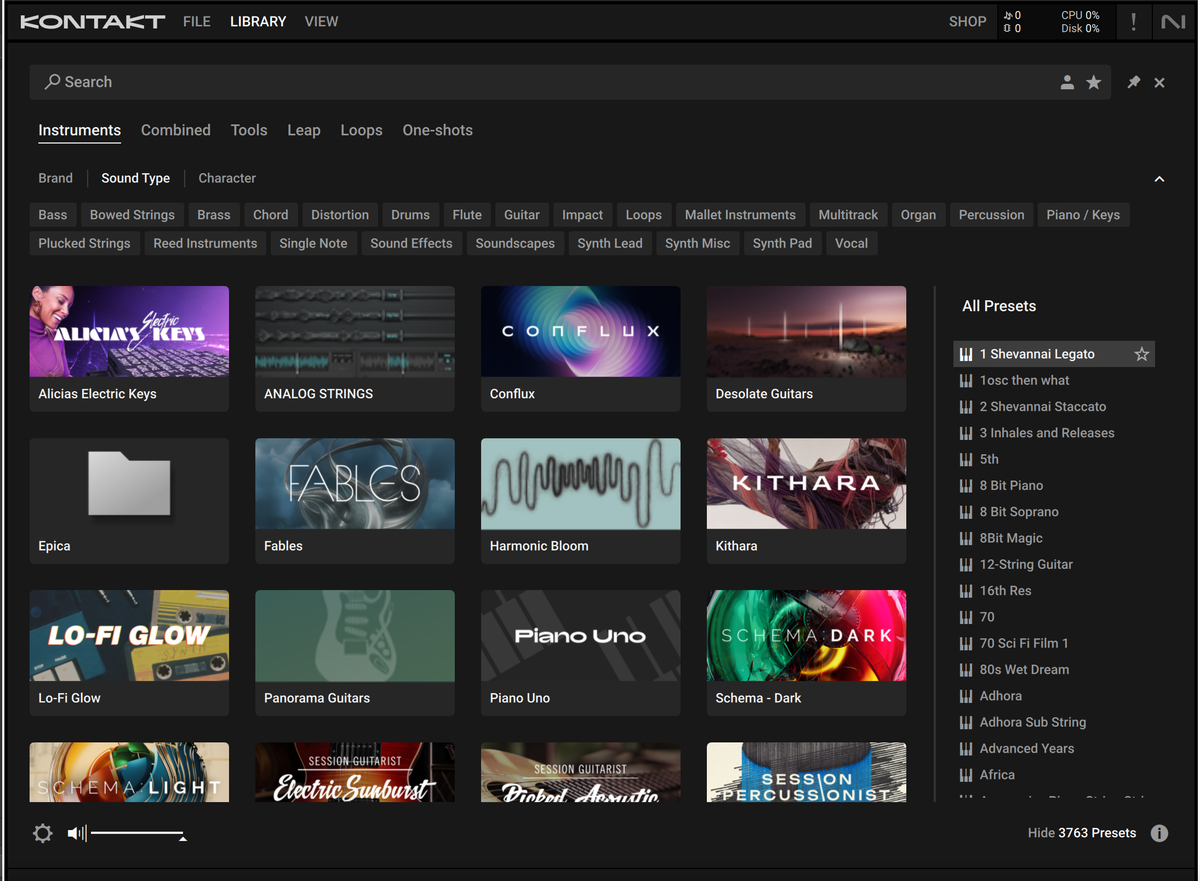Open the Kithara library thumbnail
Image resolution: width=1200 pixels, height=881 pixels.
(x=806, y=484)
